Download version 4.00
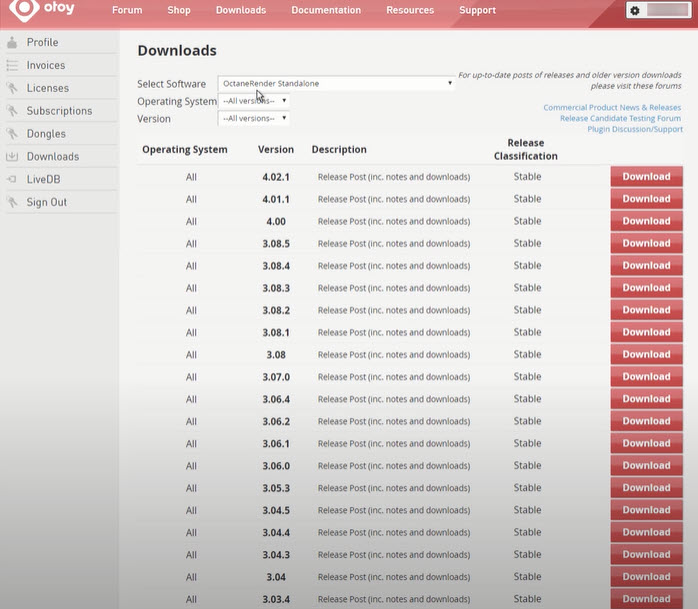 pyautogui.click(x=646, y=221)
